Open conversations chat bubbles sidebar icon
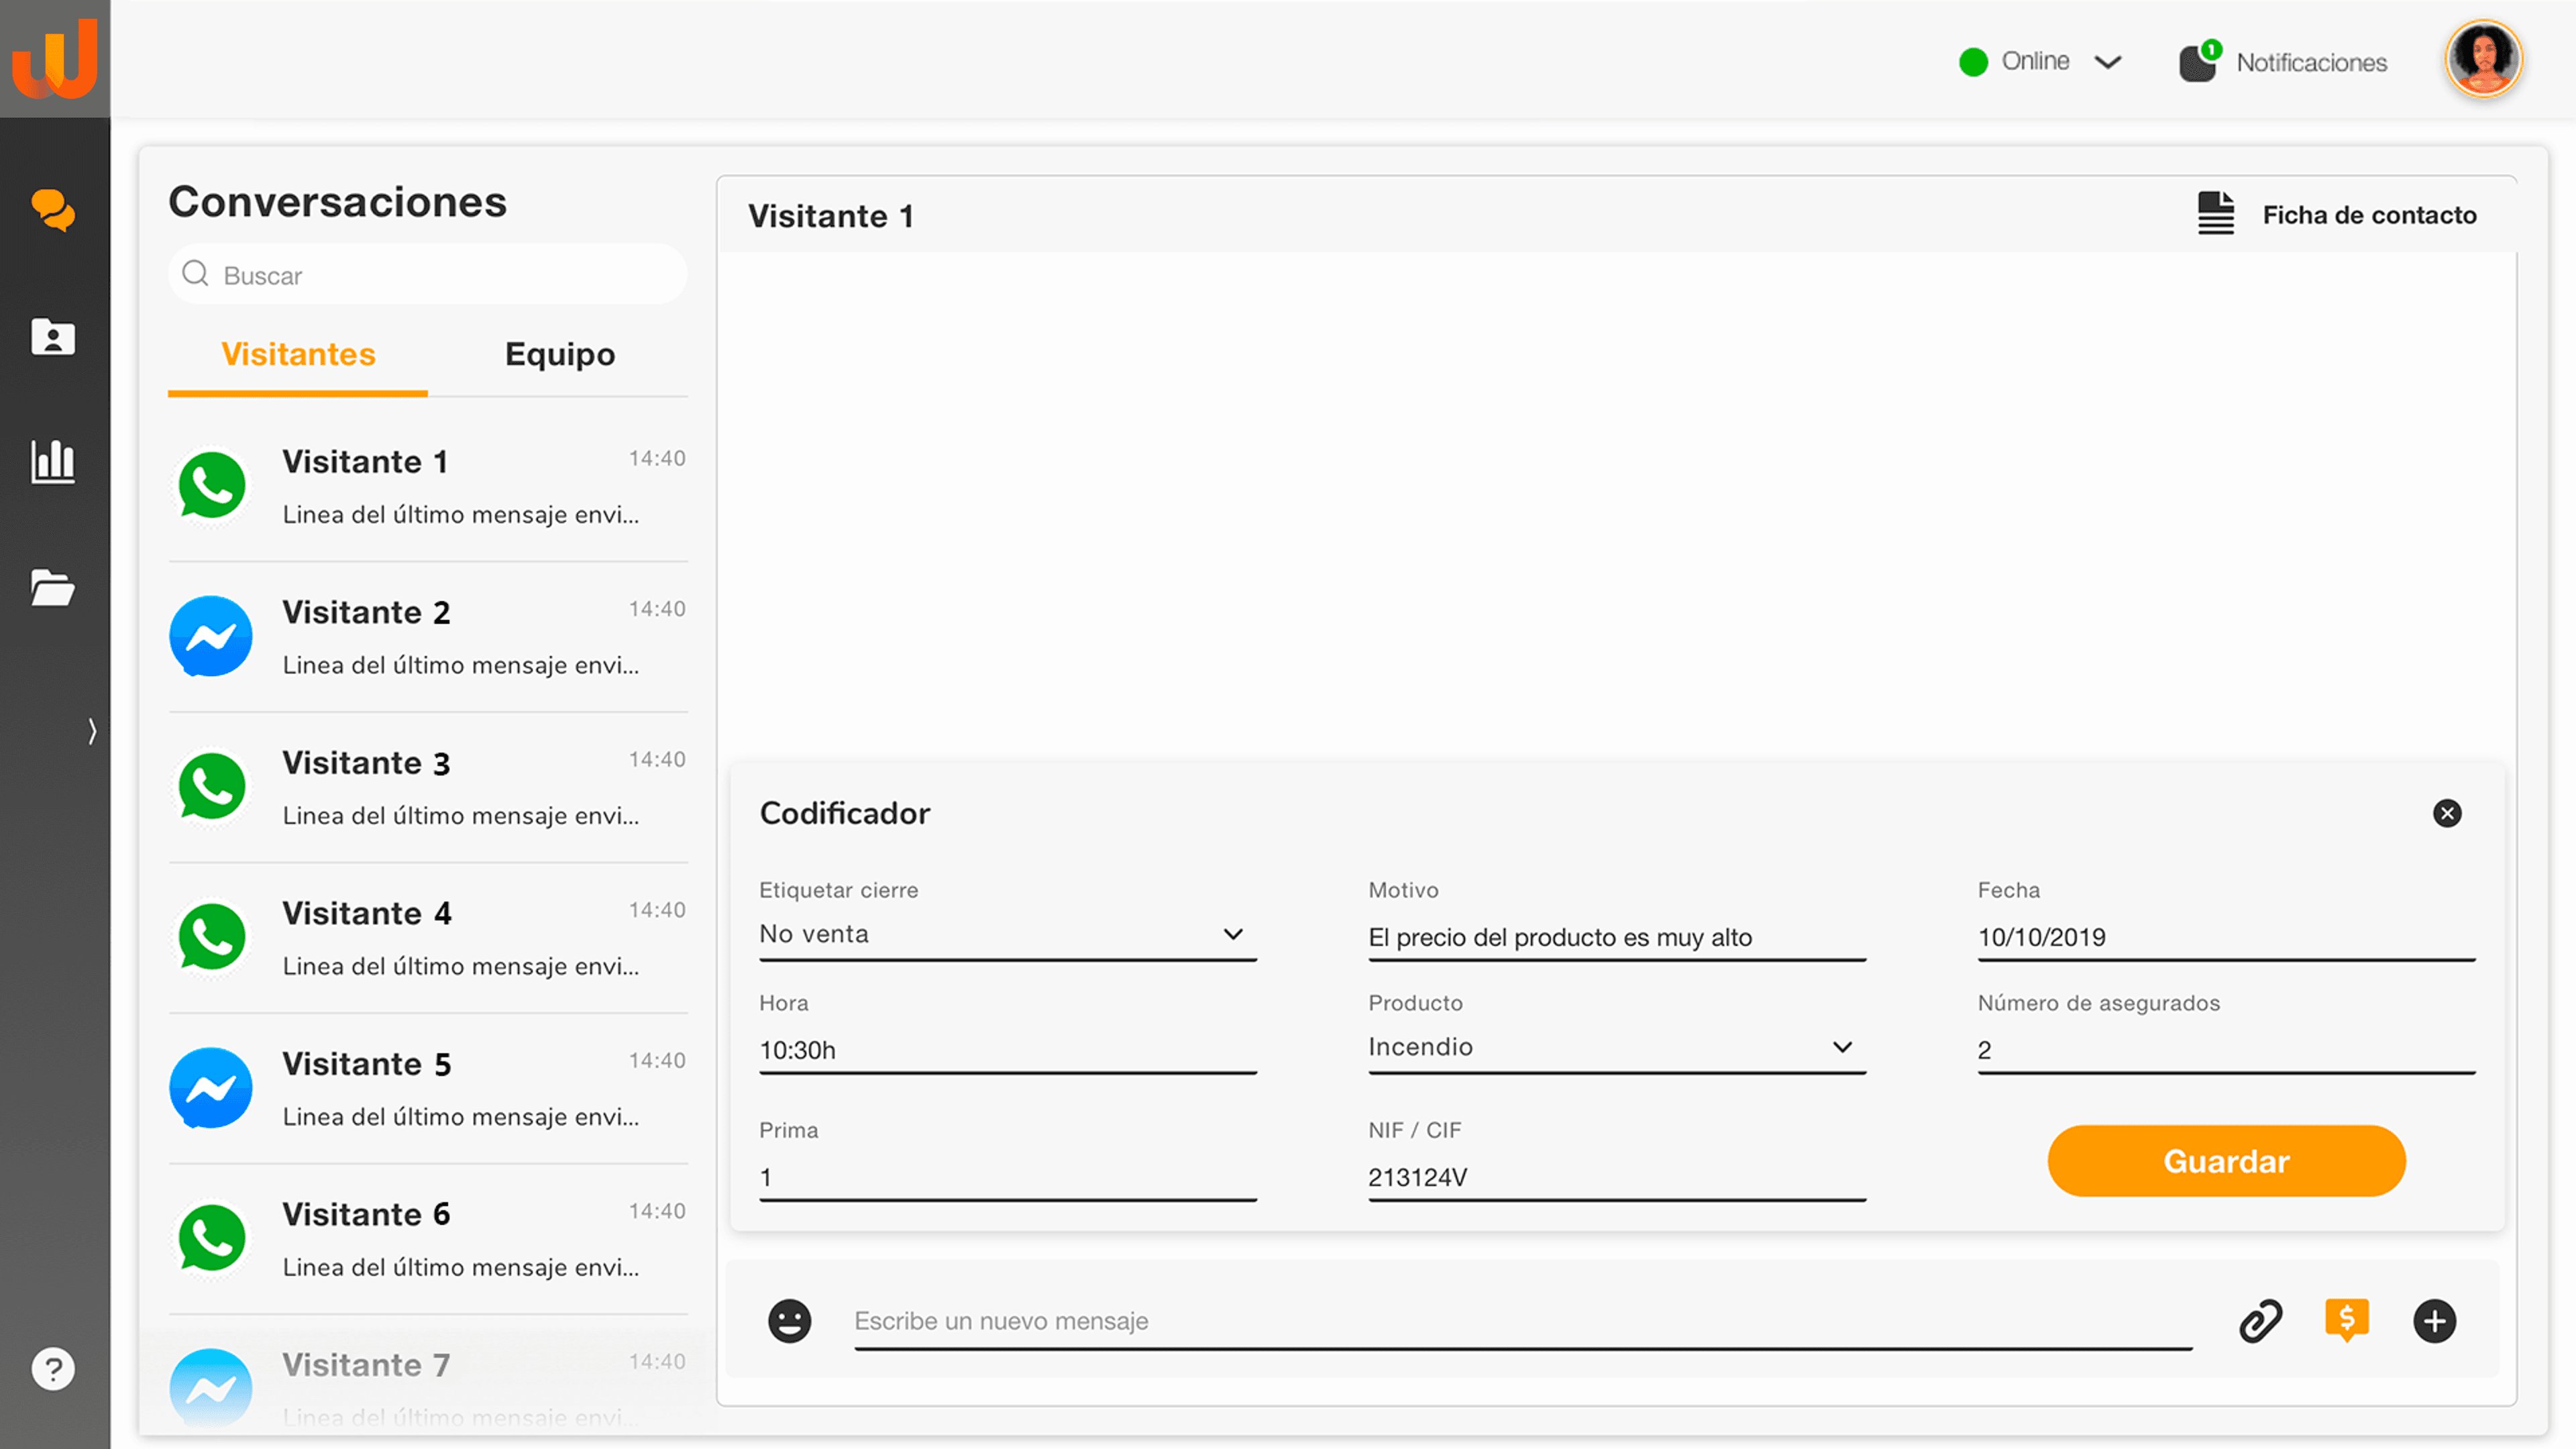The height and width of the screenshot is (1449, 2576). [53, 210]
